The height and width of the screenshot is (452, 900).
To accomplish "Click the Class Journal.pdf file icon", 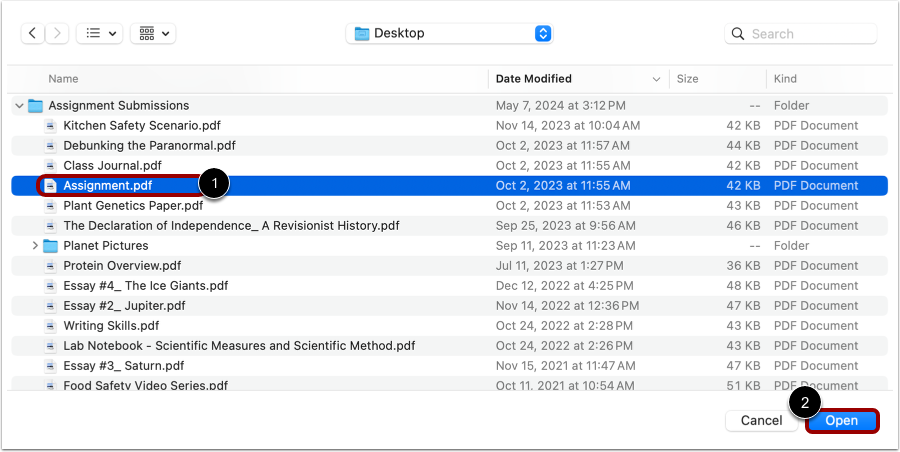I will tap(51, 165).
